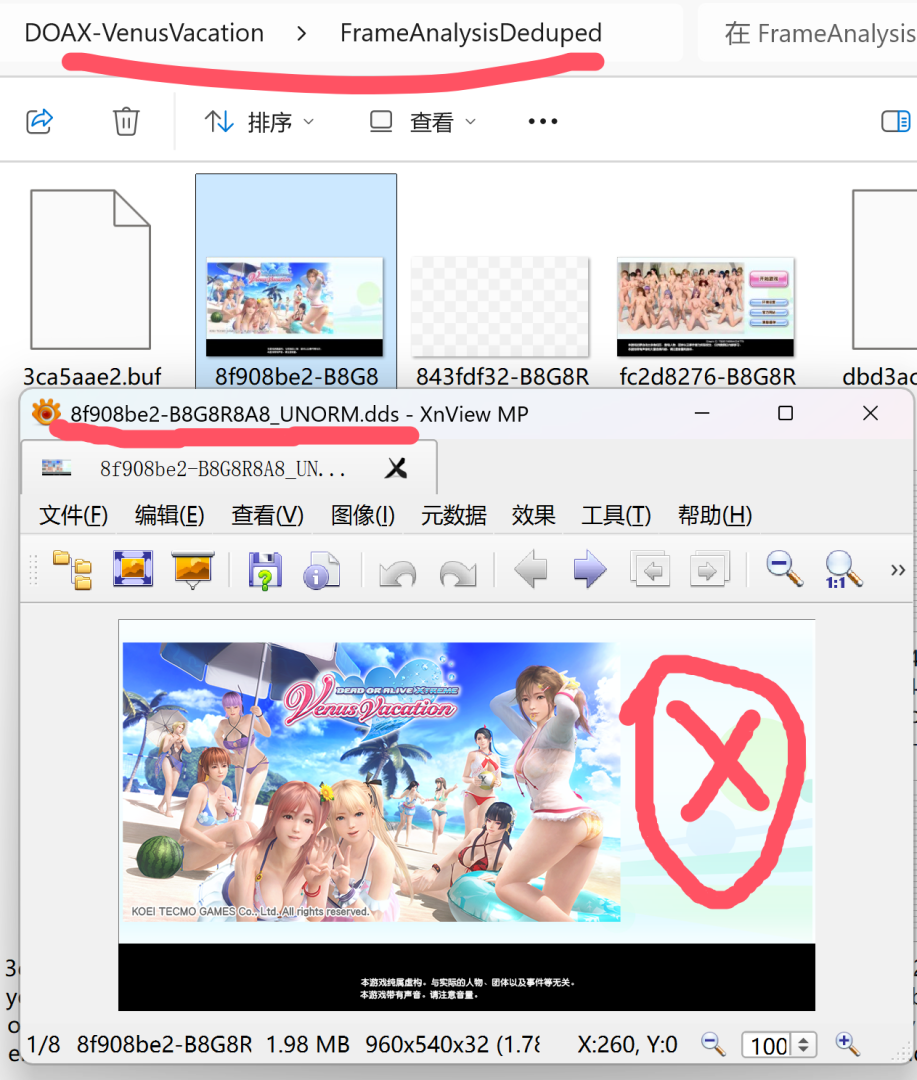Open the file properties info icon
The width and height of the screenshot is (917, 1080).
pos(322,570)
